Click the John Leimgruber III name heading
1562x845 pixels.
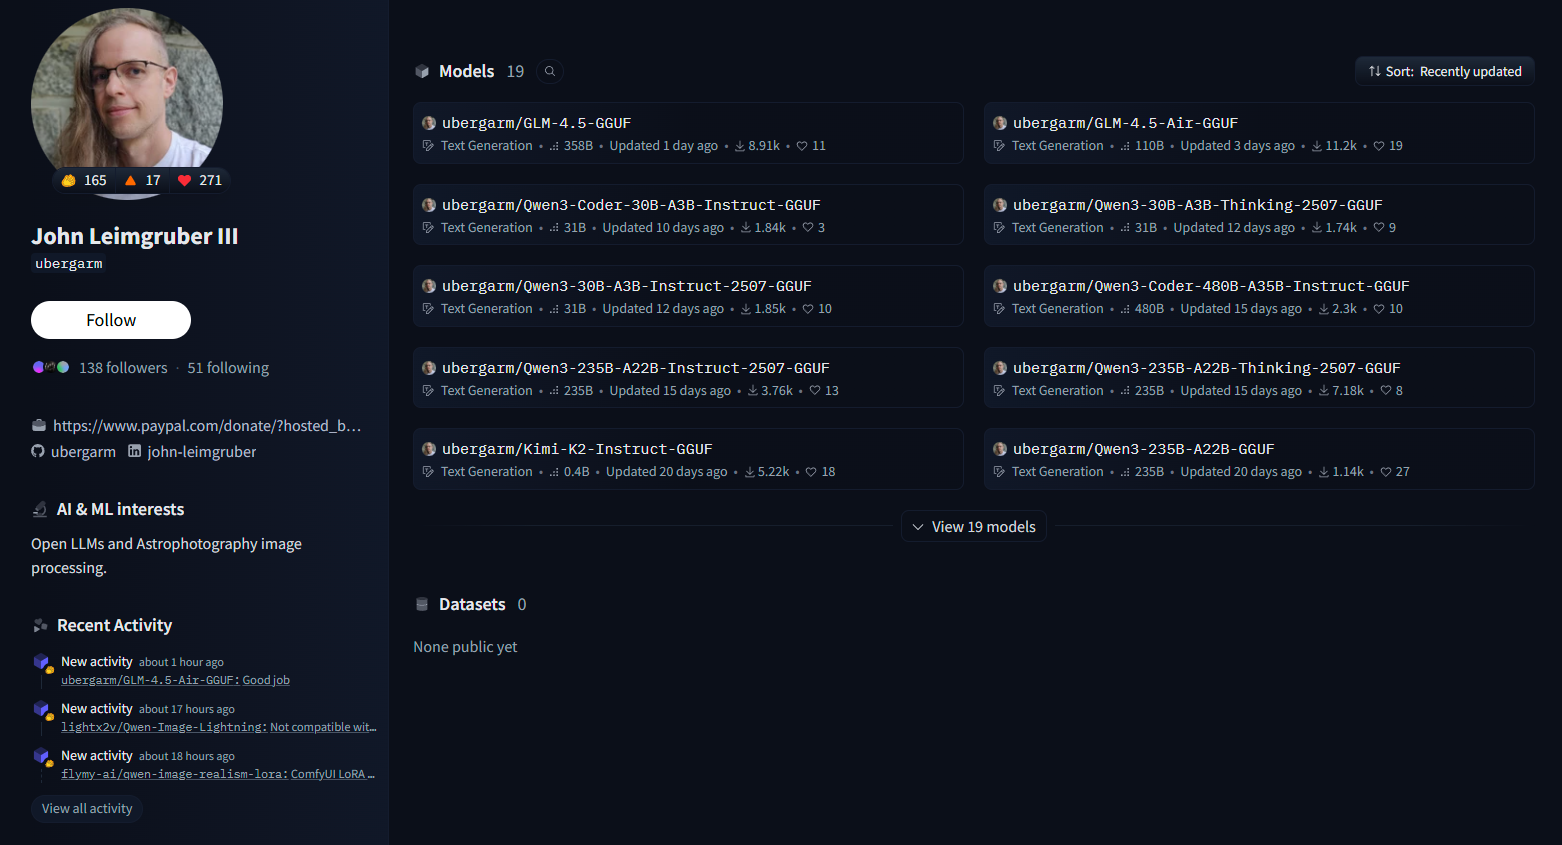(135, 236)
